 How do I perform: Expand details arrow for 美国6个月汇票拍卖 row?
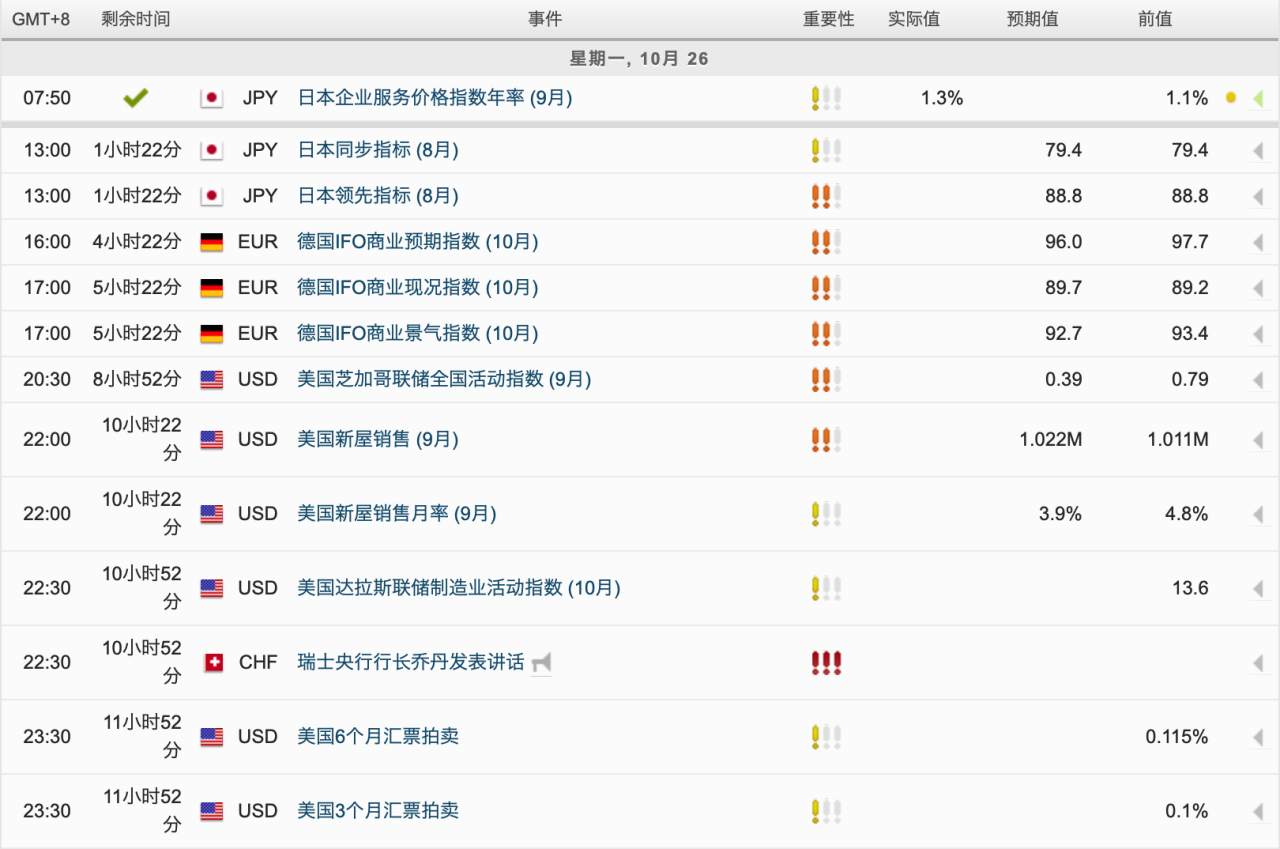(1258, 738)
